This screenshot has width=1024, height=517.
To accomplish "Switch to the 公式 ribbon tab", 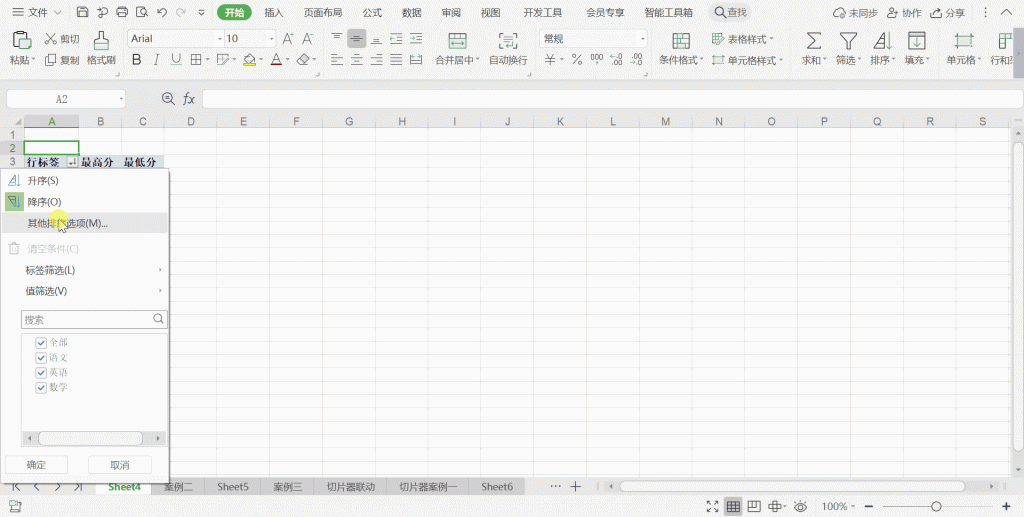I will pos(372,12).
